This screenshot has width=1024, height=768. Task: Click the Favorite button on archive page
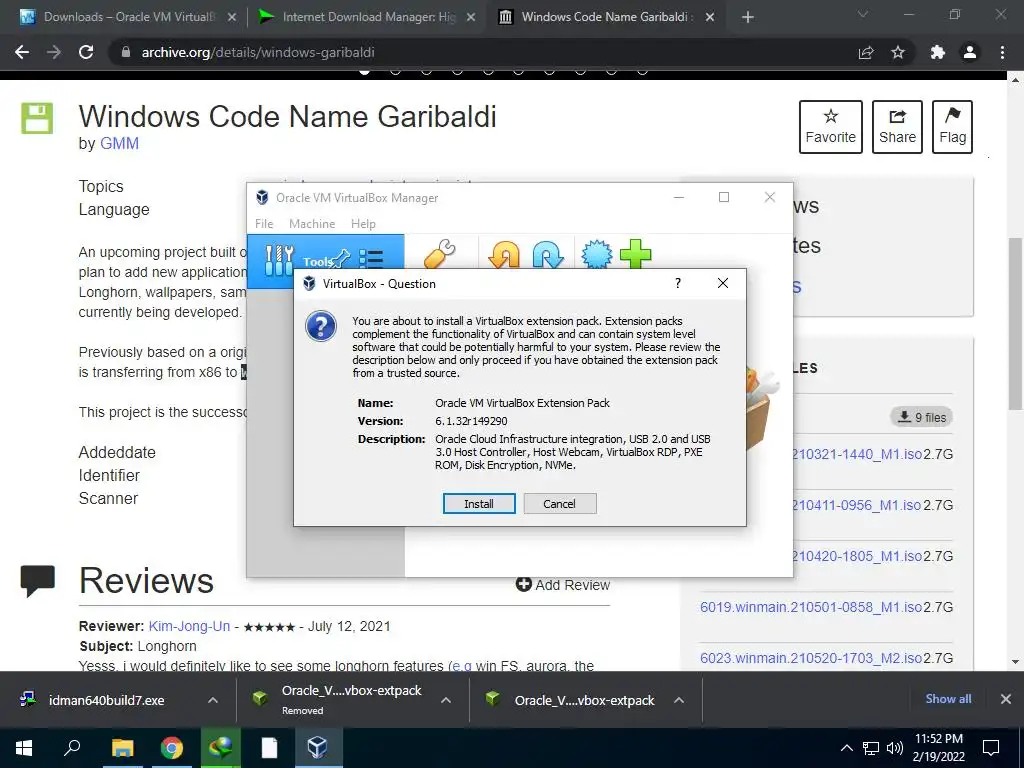(x=831, y=127)
